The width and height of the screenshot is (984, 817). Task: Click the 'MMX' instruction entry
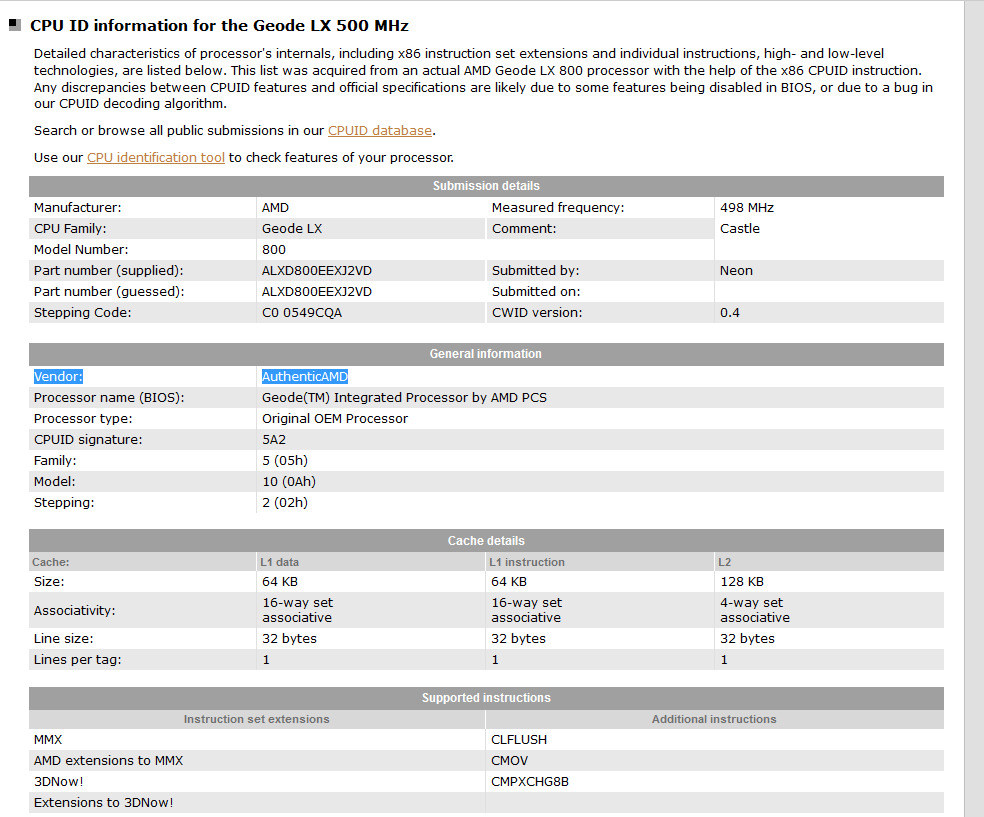pyautogui.click(x=48, y=740)
